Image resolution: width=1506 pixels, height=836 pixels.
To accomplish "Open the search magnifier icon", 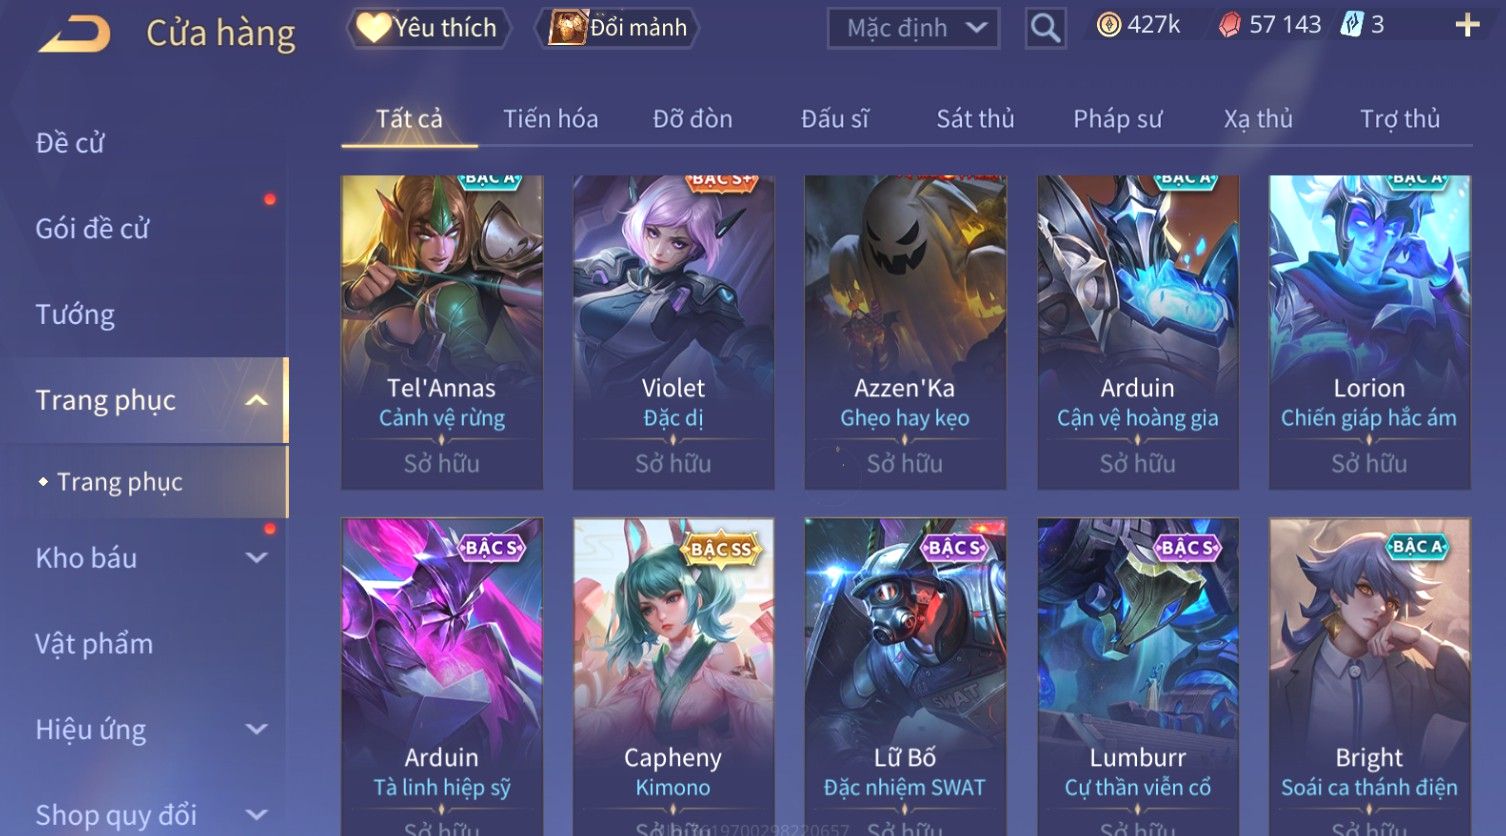I will [1045, 28].
